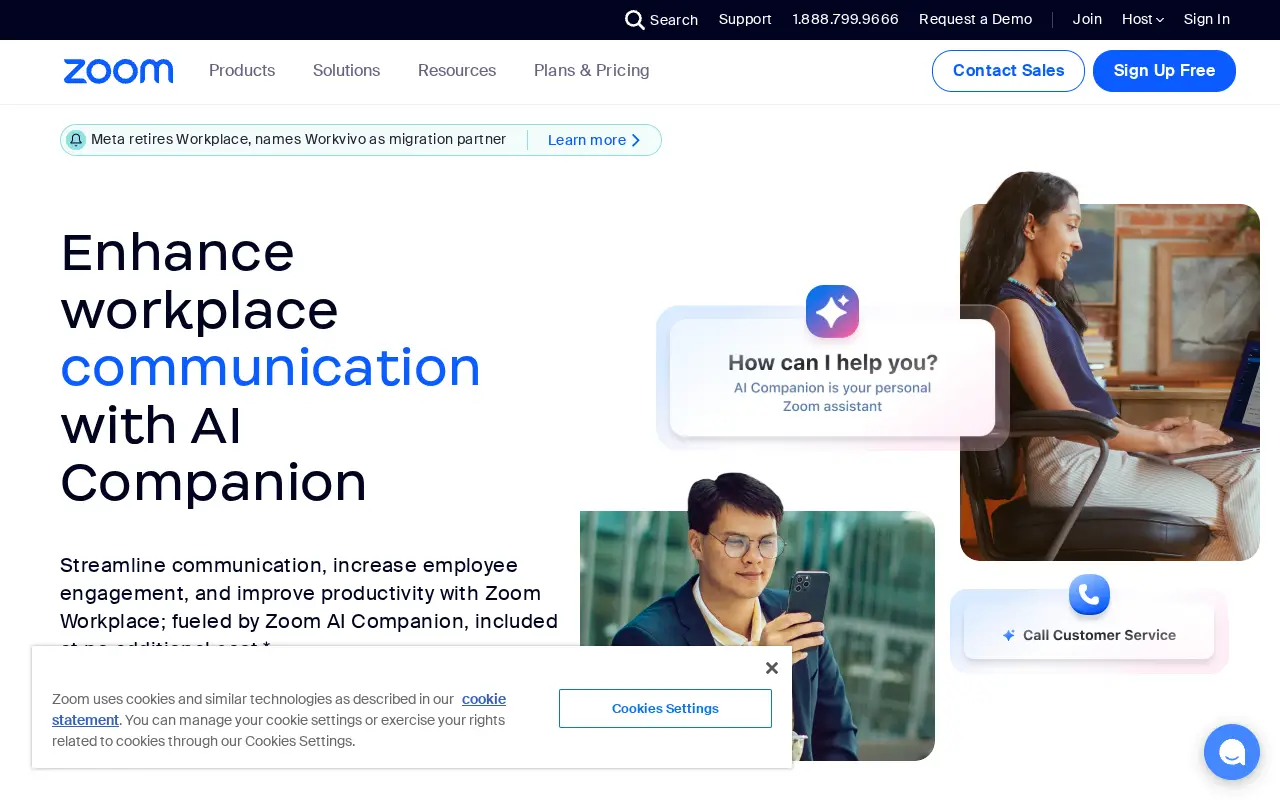Click the blue phone icon
The height and width of the screenshot is (800, 1280).
point(1089,595)
